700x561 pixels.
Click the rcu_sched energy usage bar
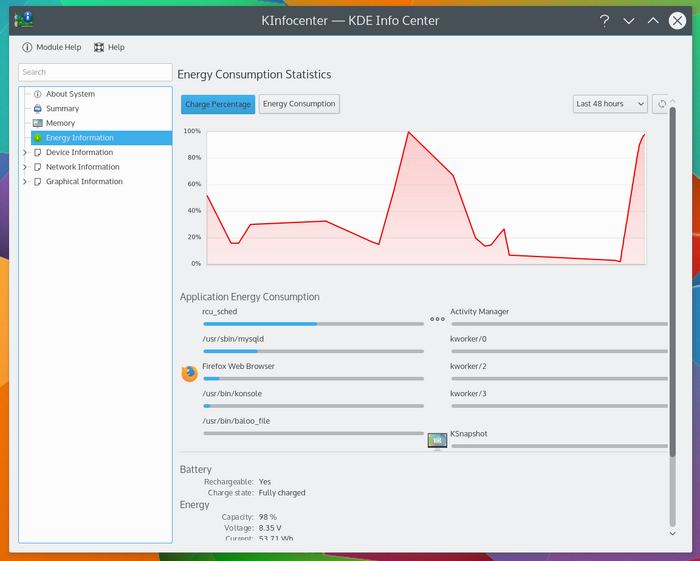pos(313,324)
